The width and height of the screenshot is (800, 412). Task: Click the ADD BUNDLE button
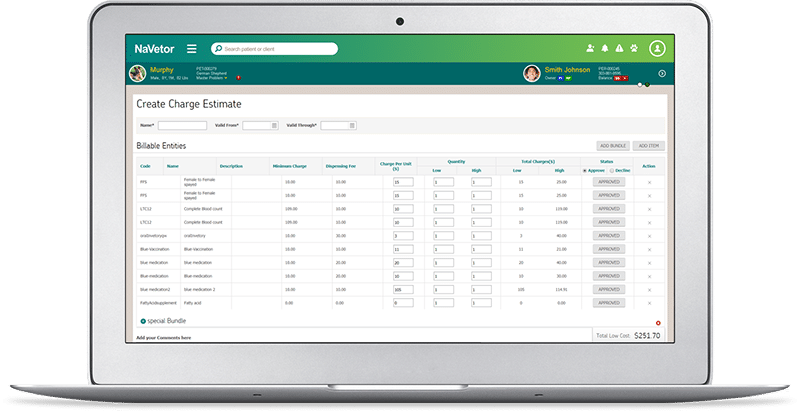[x=613, y=146]
